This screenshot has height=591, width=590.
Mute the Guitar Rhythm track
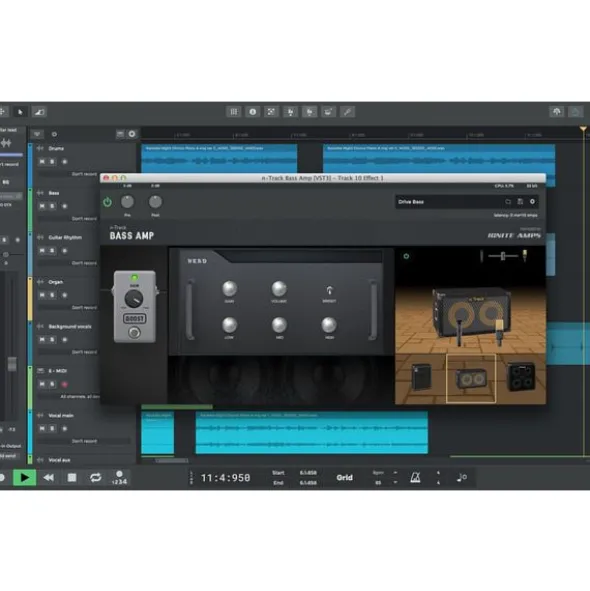coord(42,251)
